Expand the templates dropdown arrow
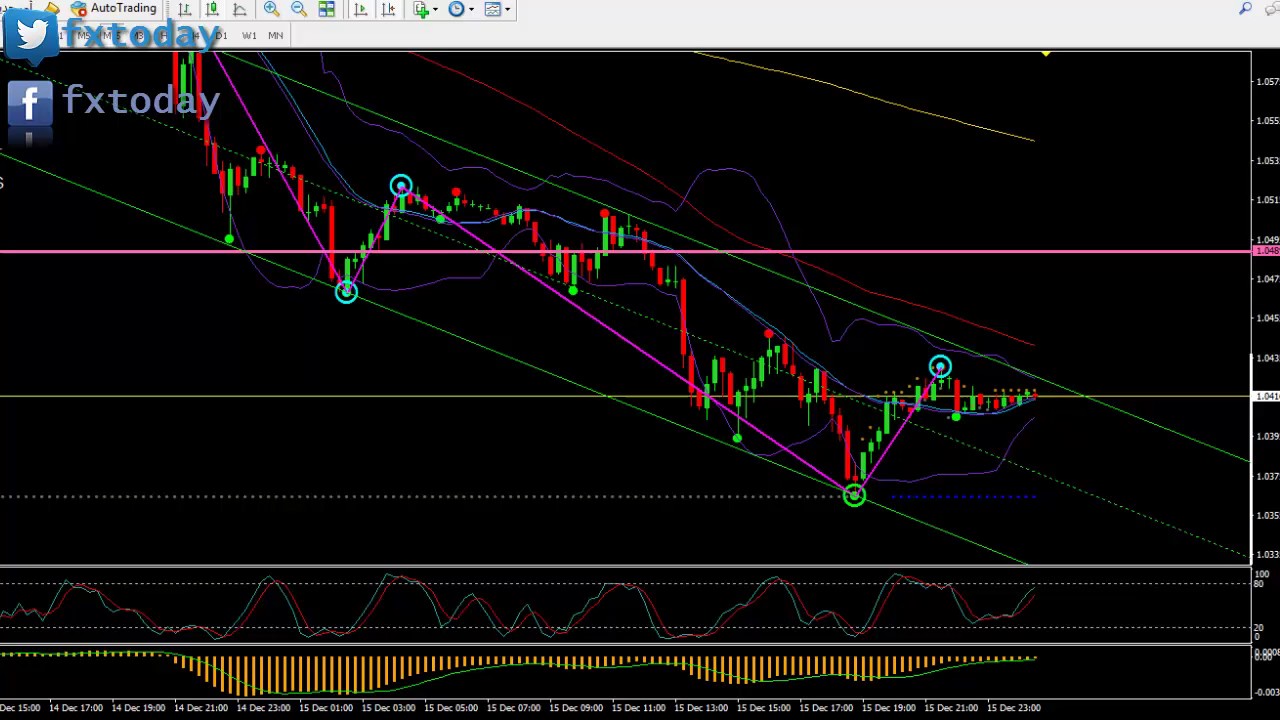Screen dimensions: 1280x720 pos(507,9)
